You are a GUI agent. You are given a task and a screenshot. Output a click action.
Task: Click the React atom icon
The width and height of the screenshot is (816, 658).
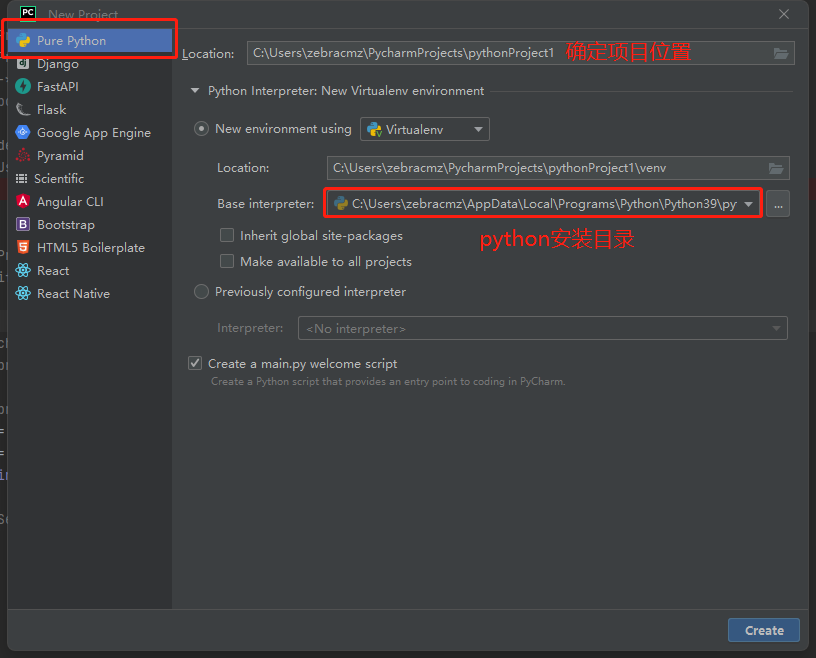click(x=23, y=270)
